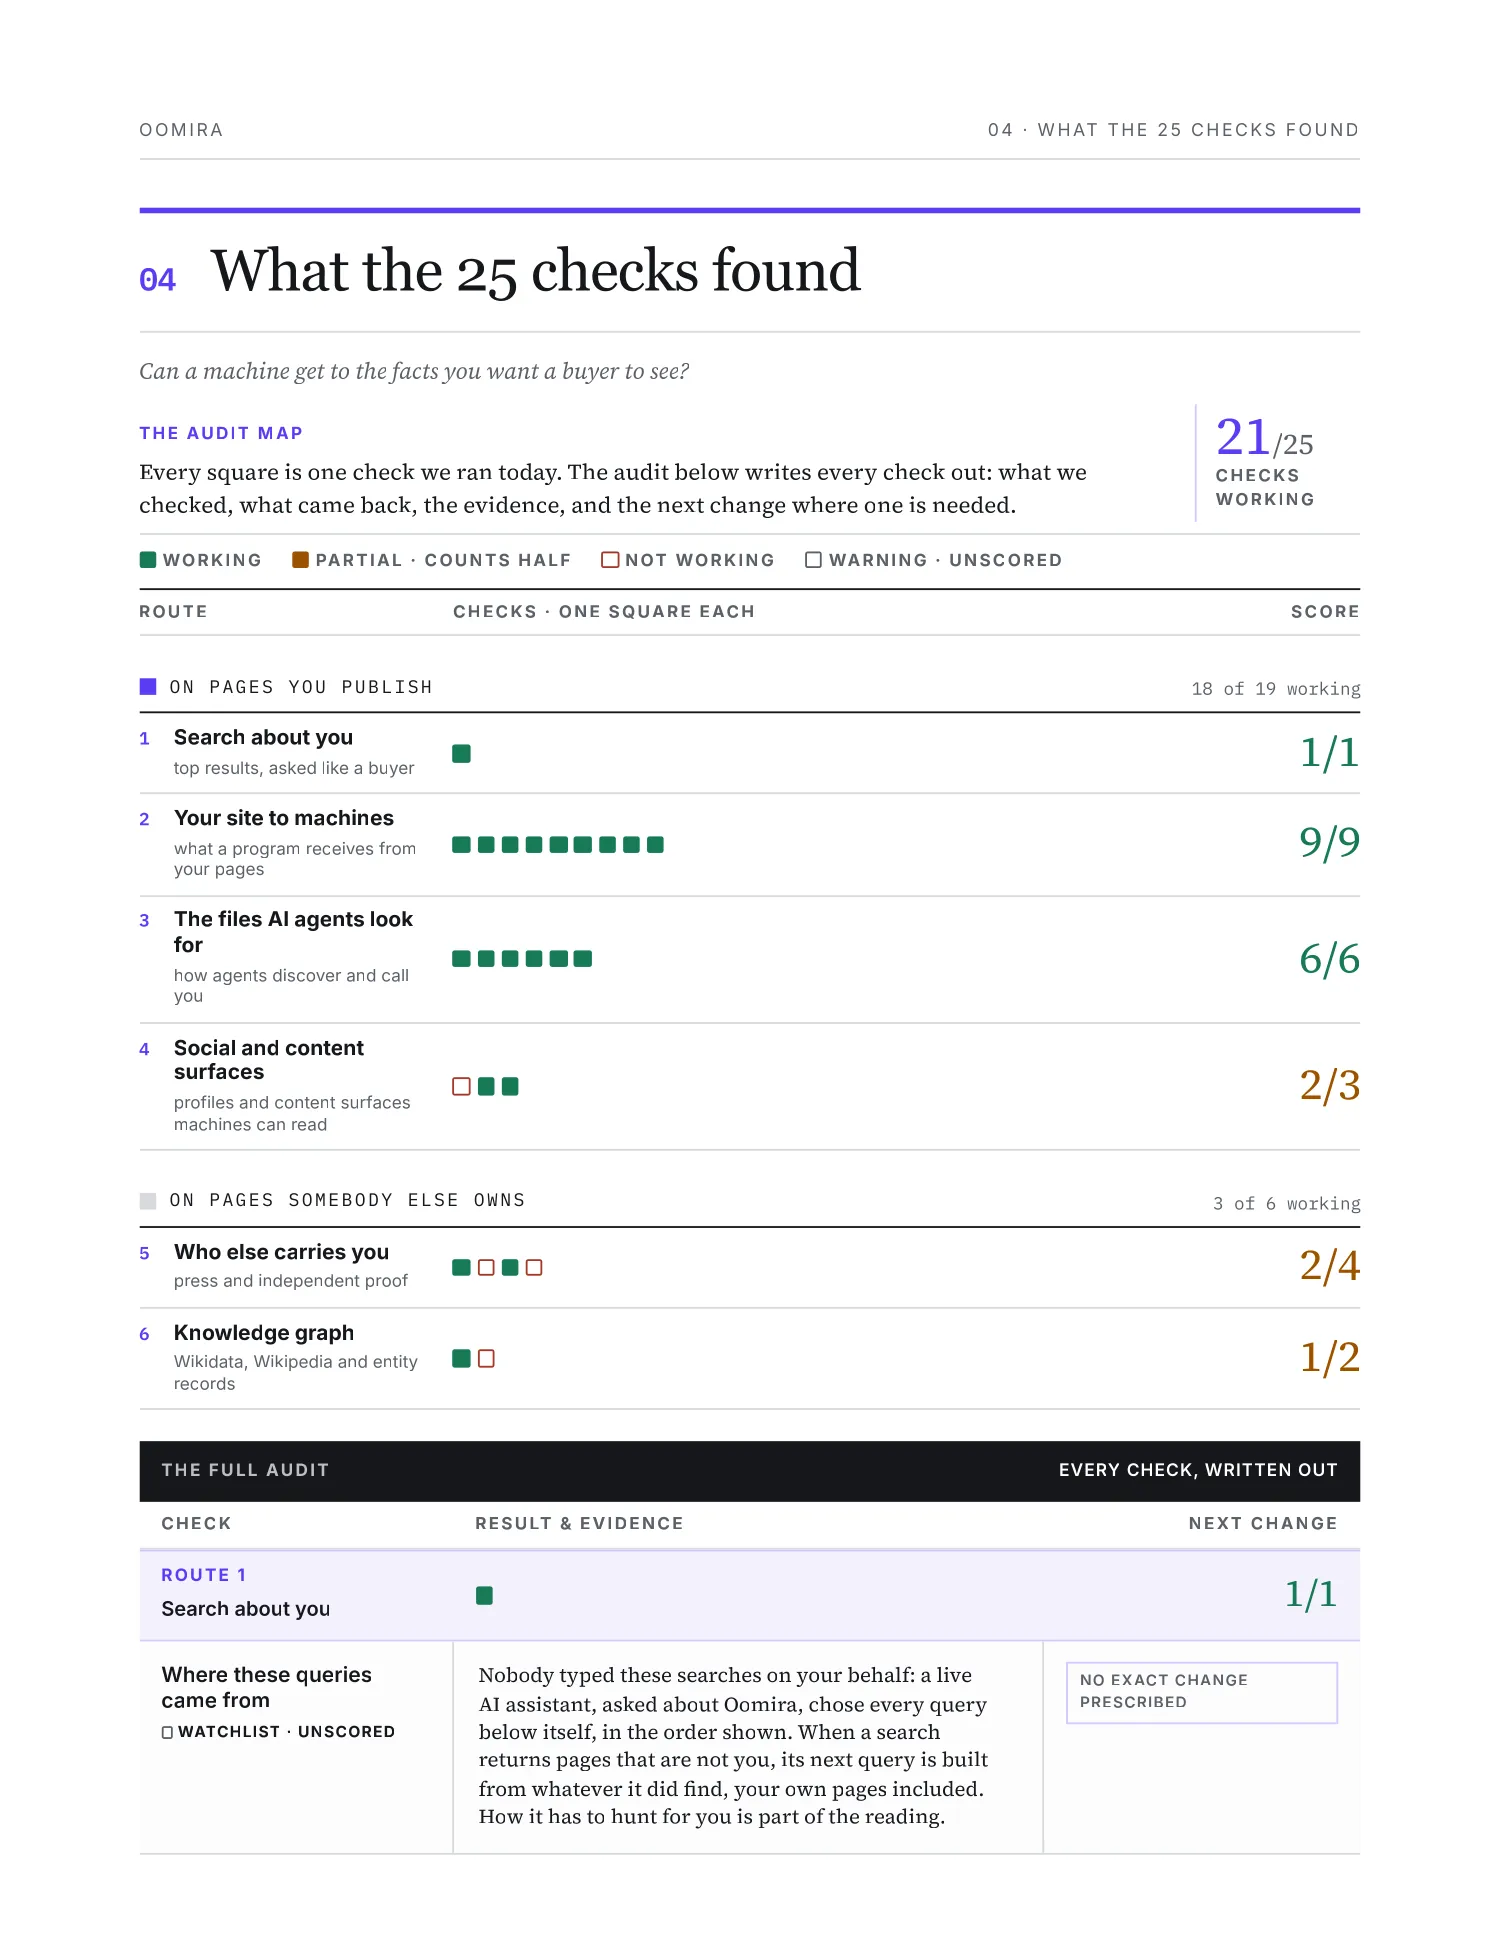
Task: Click the grey square beside On Pages Somebody Else Owns
Action: tap(148, 1200)
